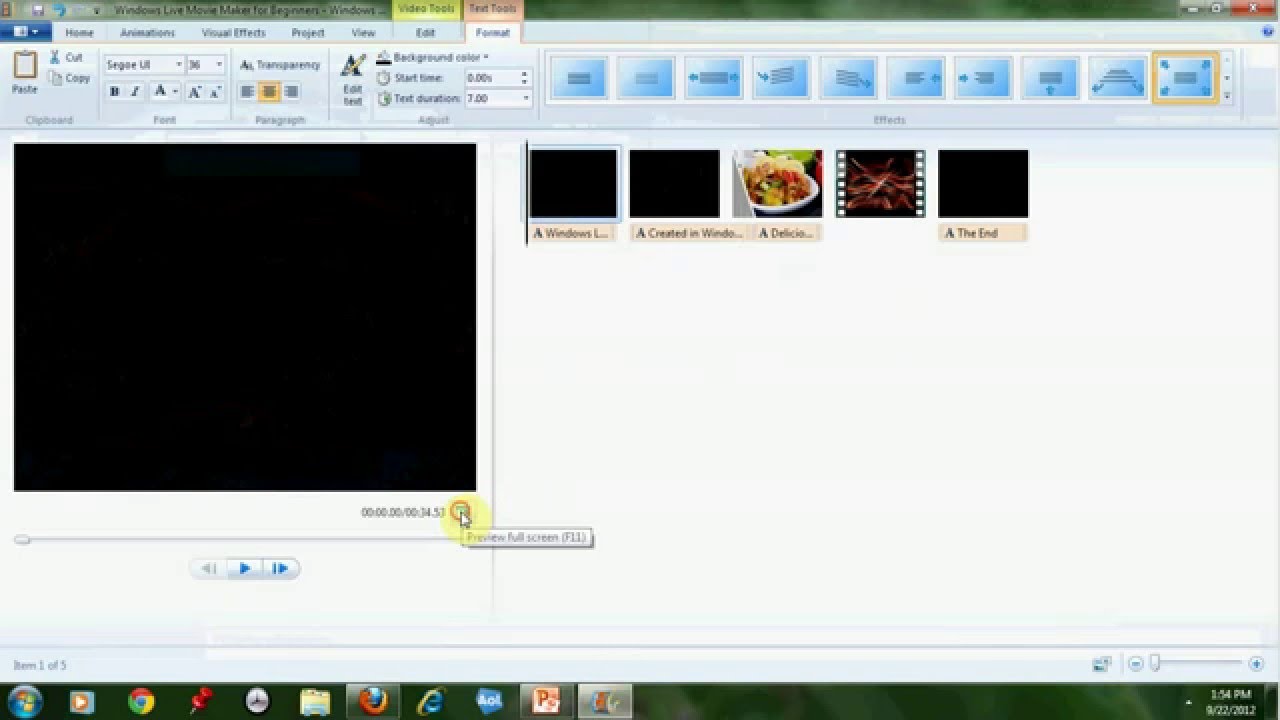The image size is (1280, 720).
Task: Show next row of Effects gallery
Action: click(1227, 77)
